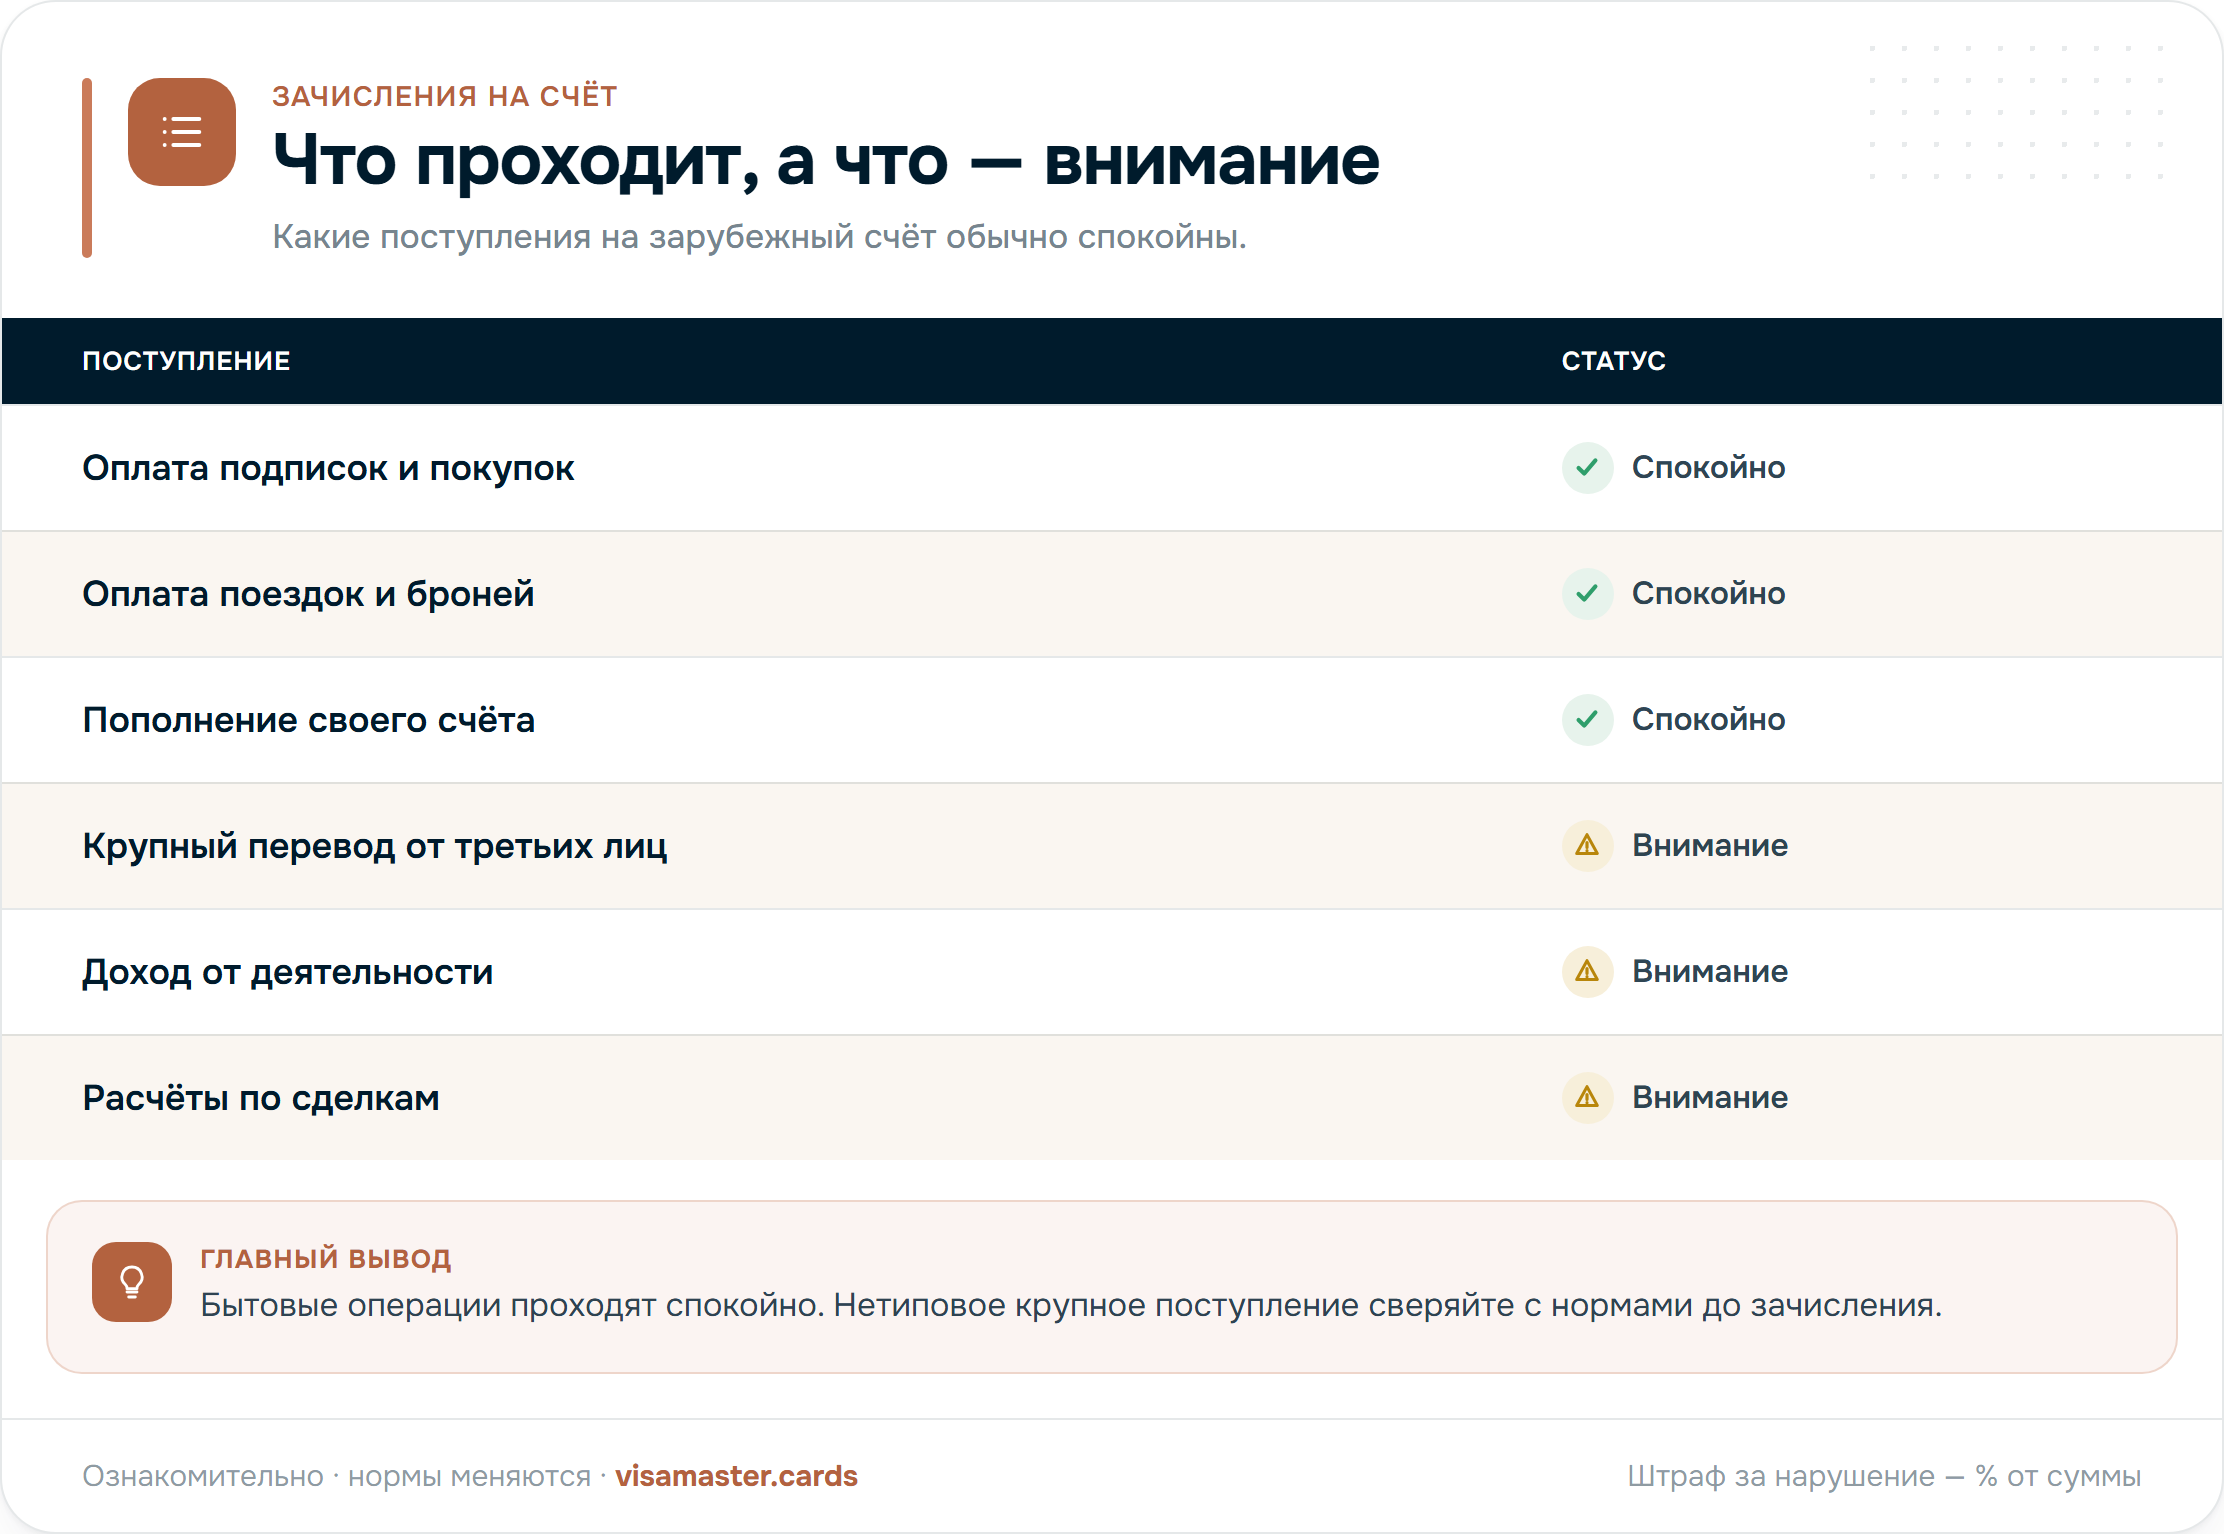Select the row Пополнение своего счёта
Image resolution: width=2224 pixels, height=1534 pixels.
coord(1112,720)
